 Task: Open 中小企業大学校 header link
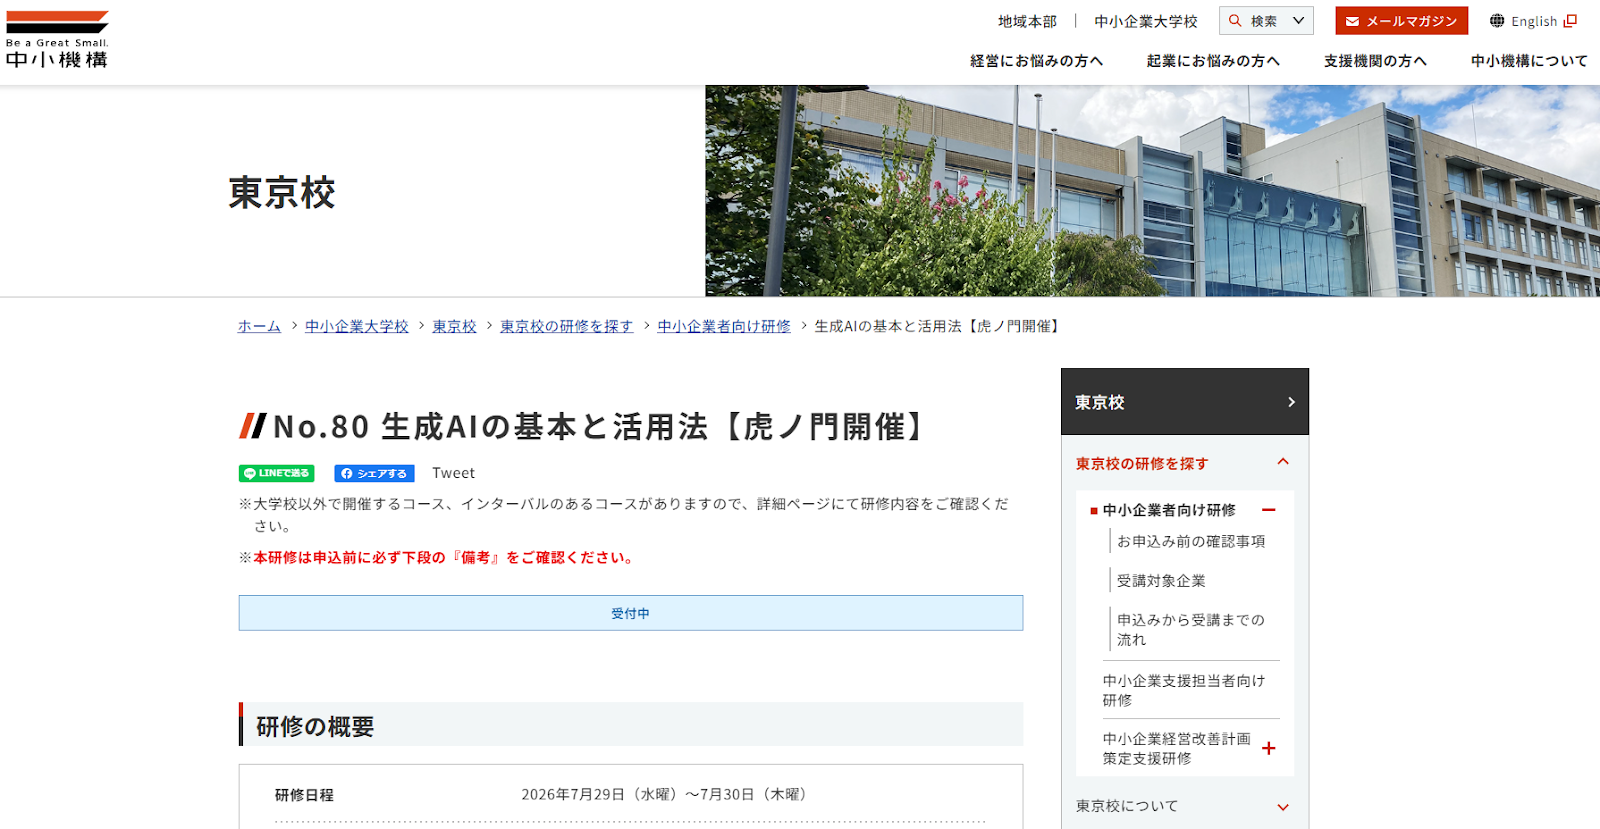coord(1145,21)
